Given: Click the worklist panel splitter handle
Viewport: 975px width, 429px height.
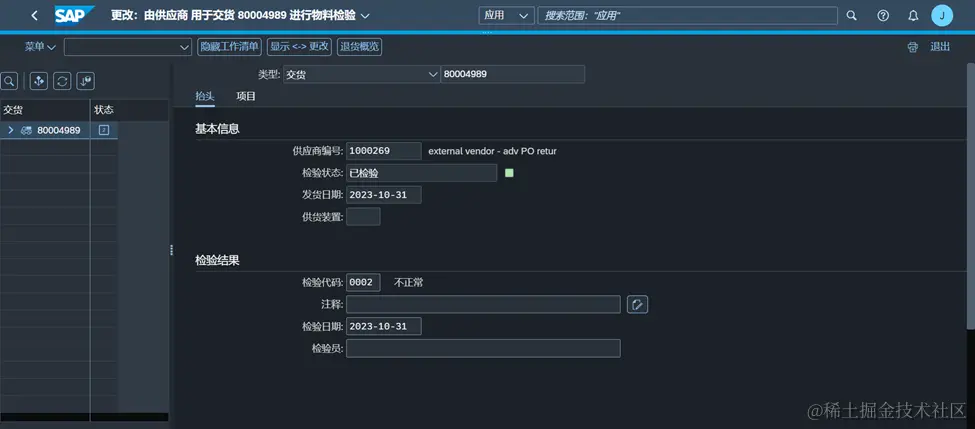Looking at the screenshot, I should (171, 250).
